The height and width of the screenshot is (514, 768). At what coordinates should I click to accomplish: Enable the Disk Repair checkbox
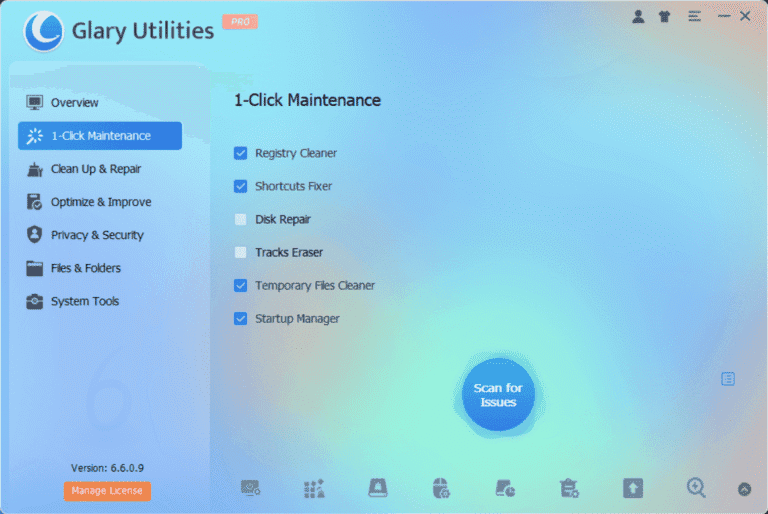click(240, 220)
